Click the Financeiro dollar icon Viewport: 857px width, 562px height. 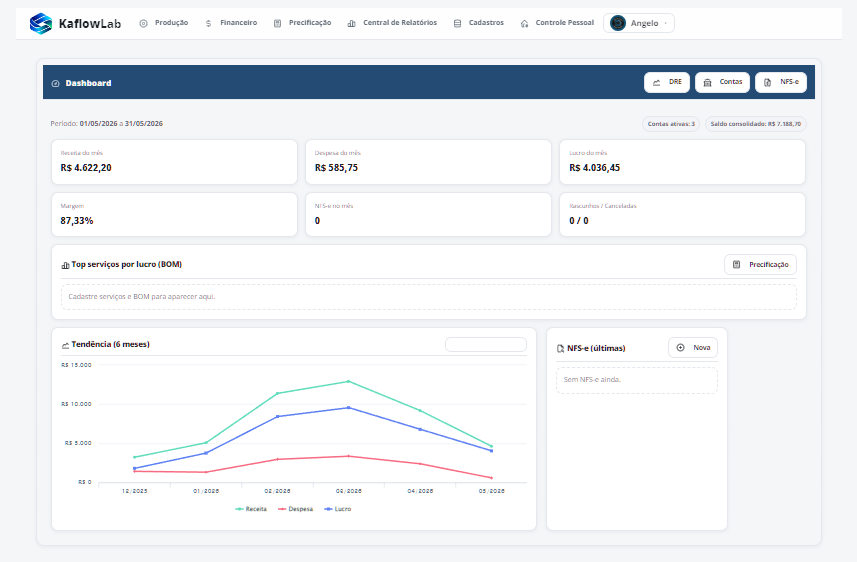point(208,24)
